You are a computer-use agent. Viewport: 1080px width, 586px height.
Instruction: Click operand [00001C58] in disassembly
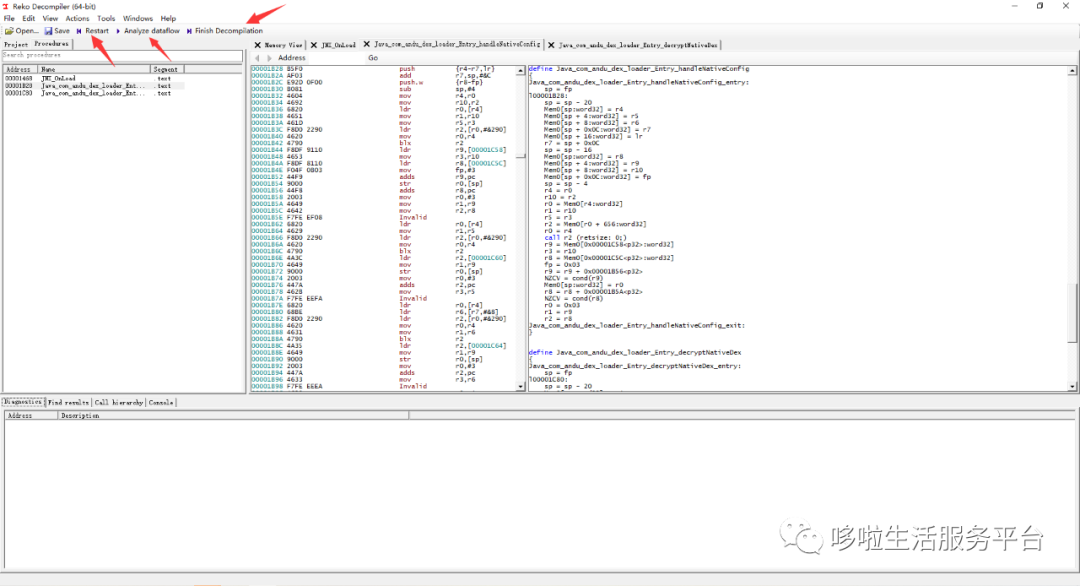pyautogui.click(x=487, y=150)
